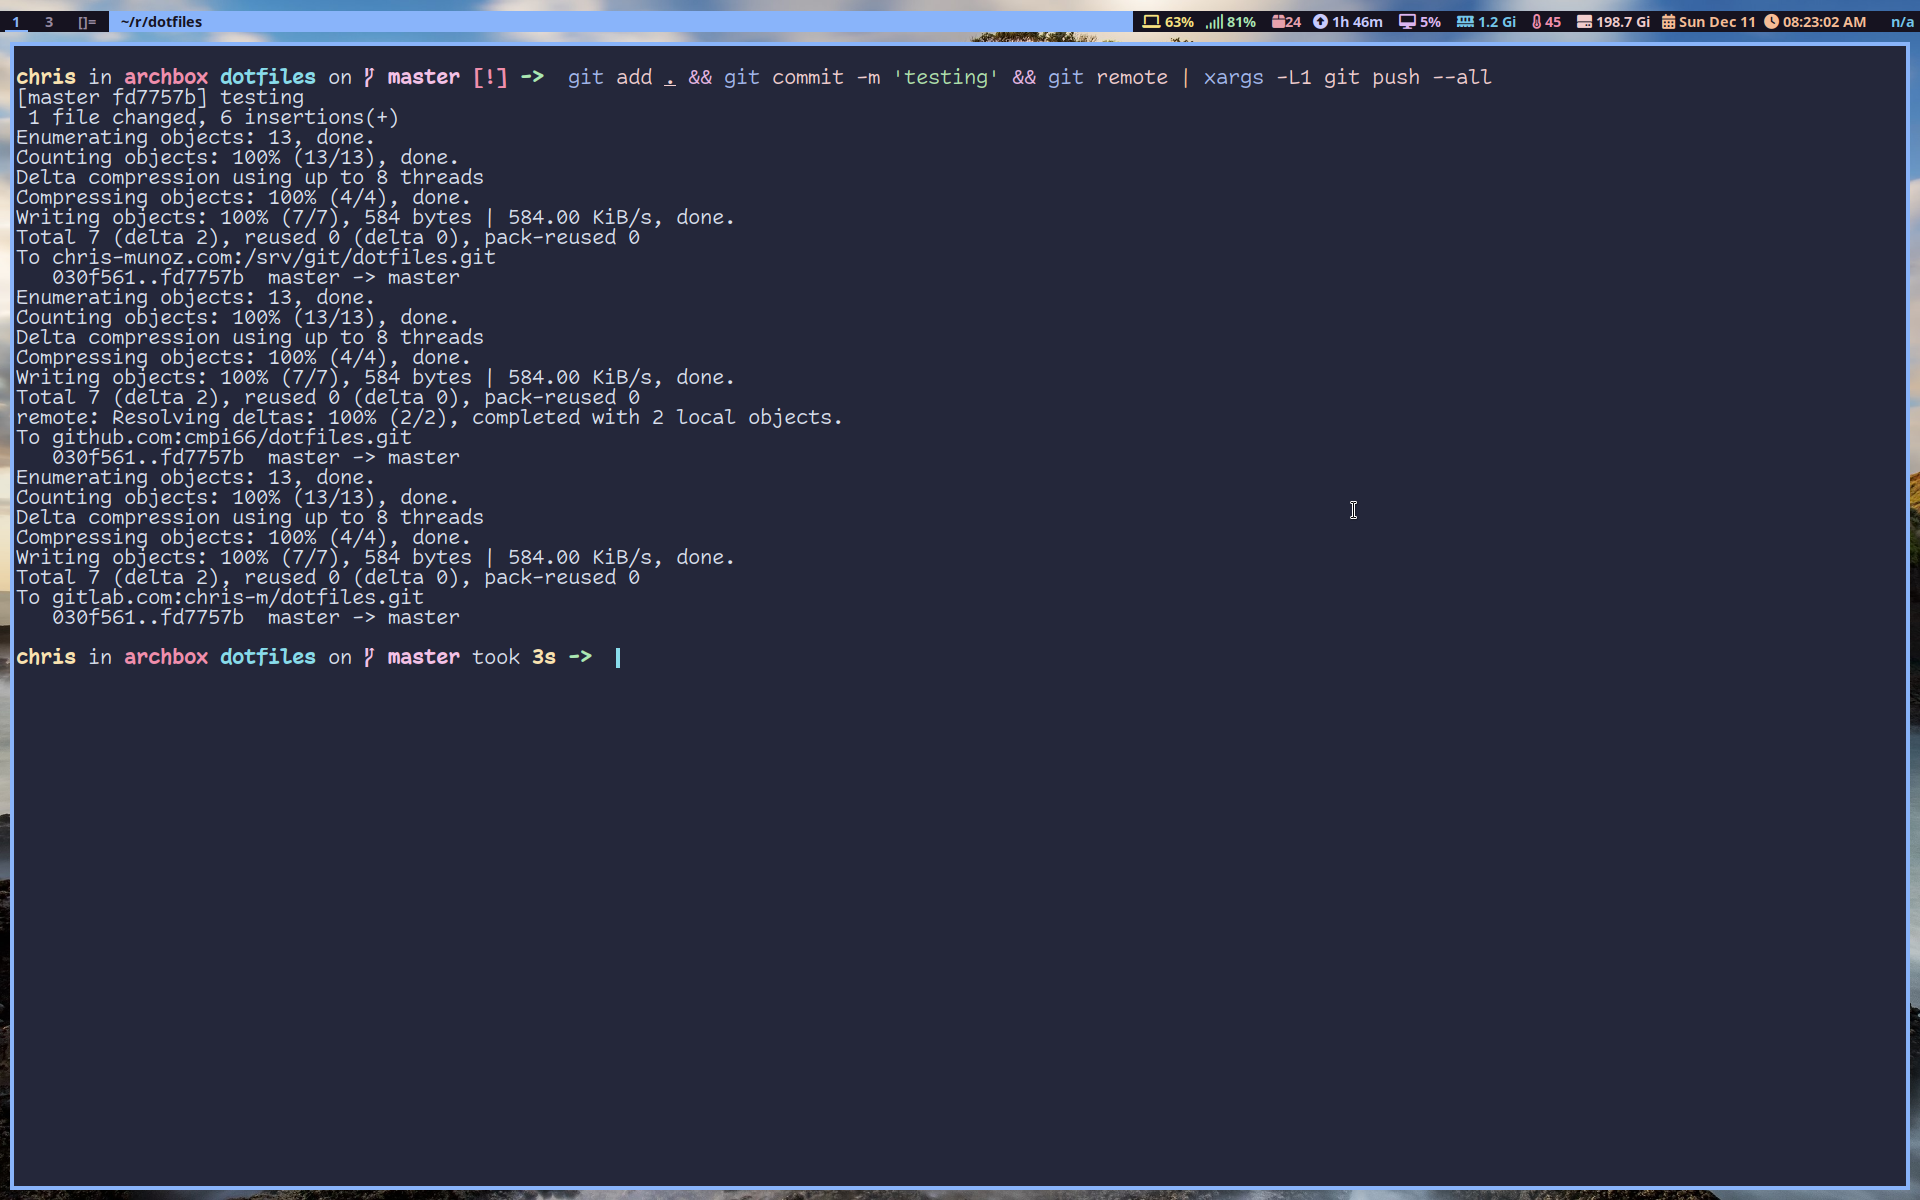
Task: Click the 'git remote' part of the command
Action: click(x=1108, y=78)
